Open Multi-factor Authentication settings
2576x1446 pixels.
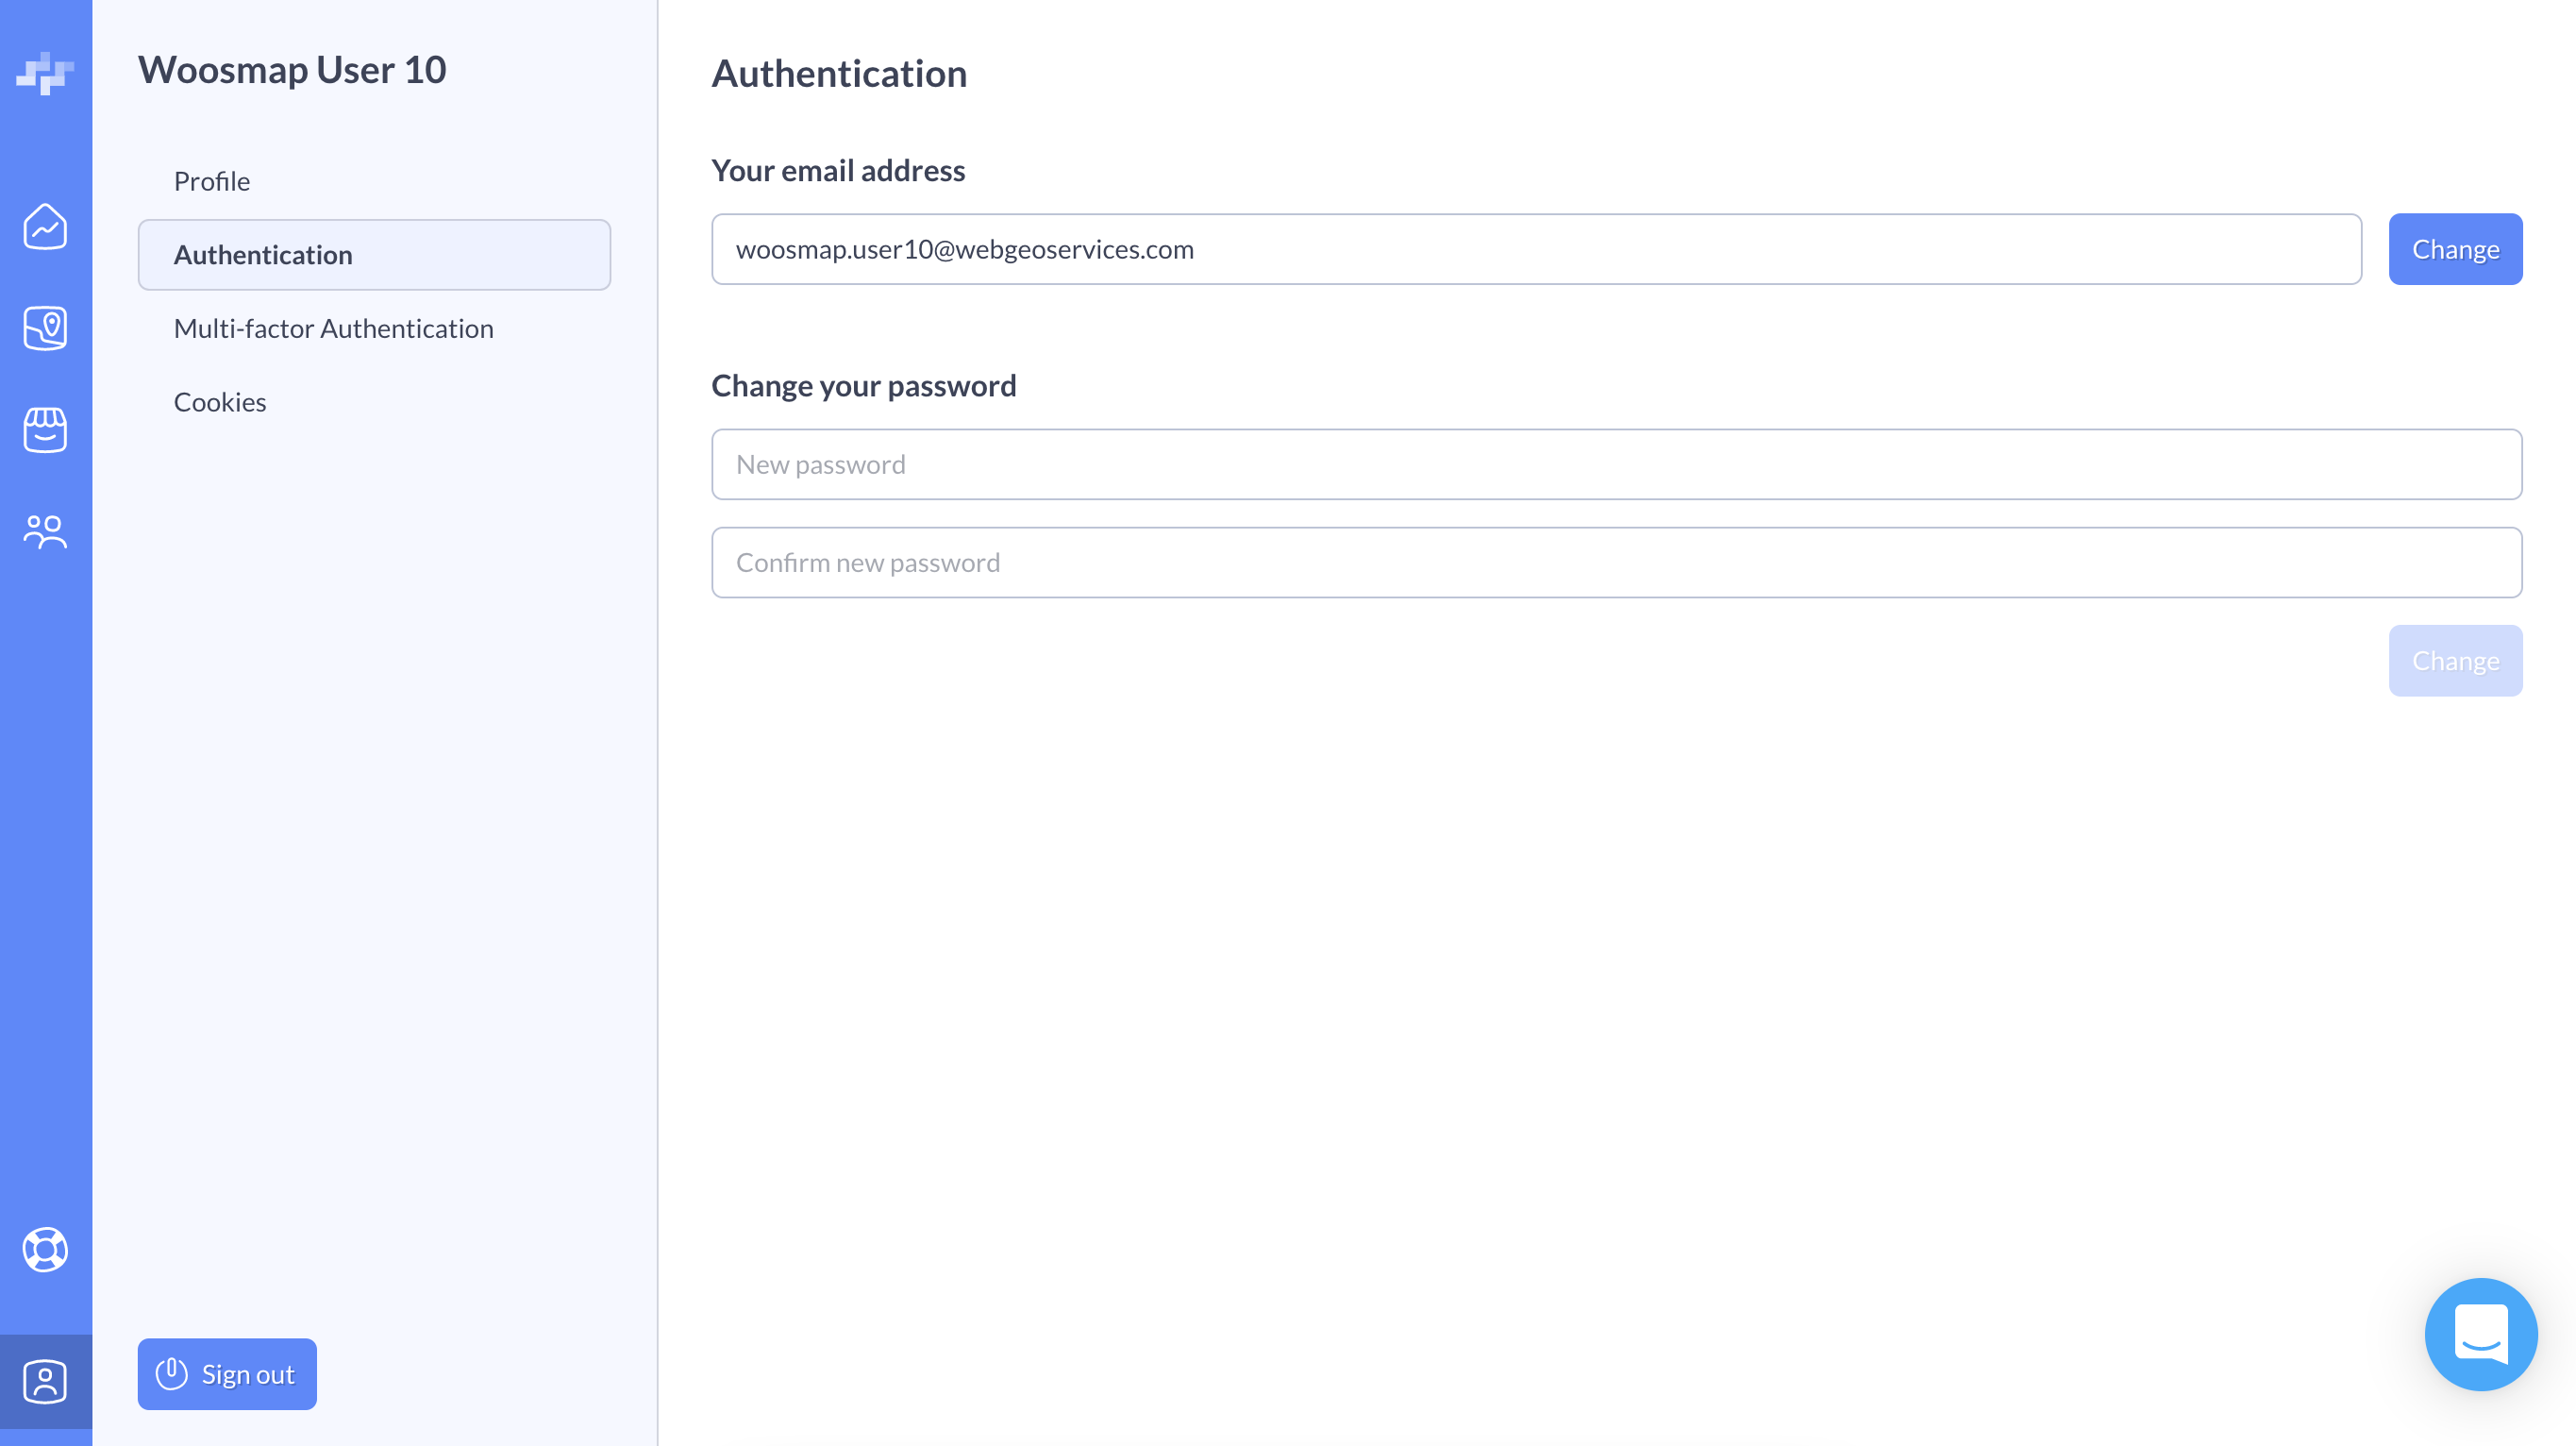(333, 328)
